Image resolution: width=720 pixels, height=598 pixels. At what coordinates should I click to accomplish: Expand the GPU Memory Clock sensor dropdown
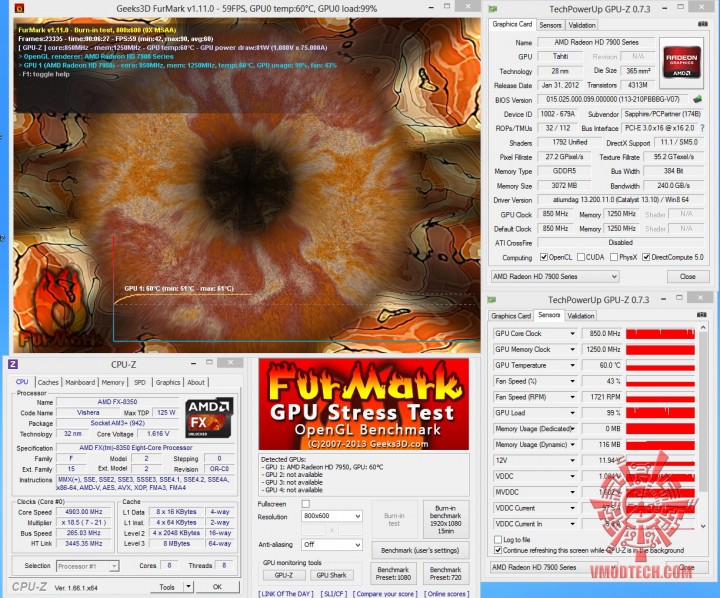coord(573,350)
